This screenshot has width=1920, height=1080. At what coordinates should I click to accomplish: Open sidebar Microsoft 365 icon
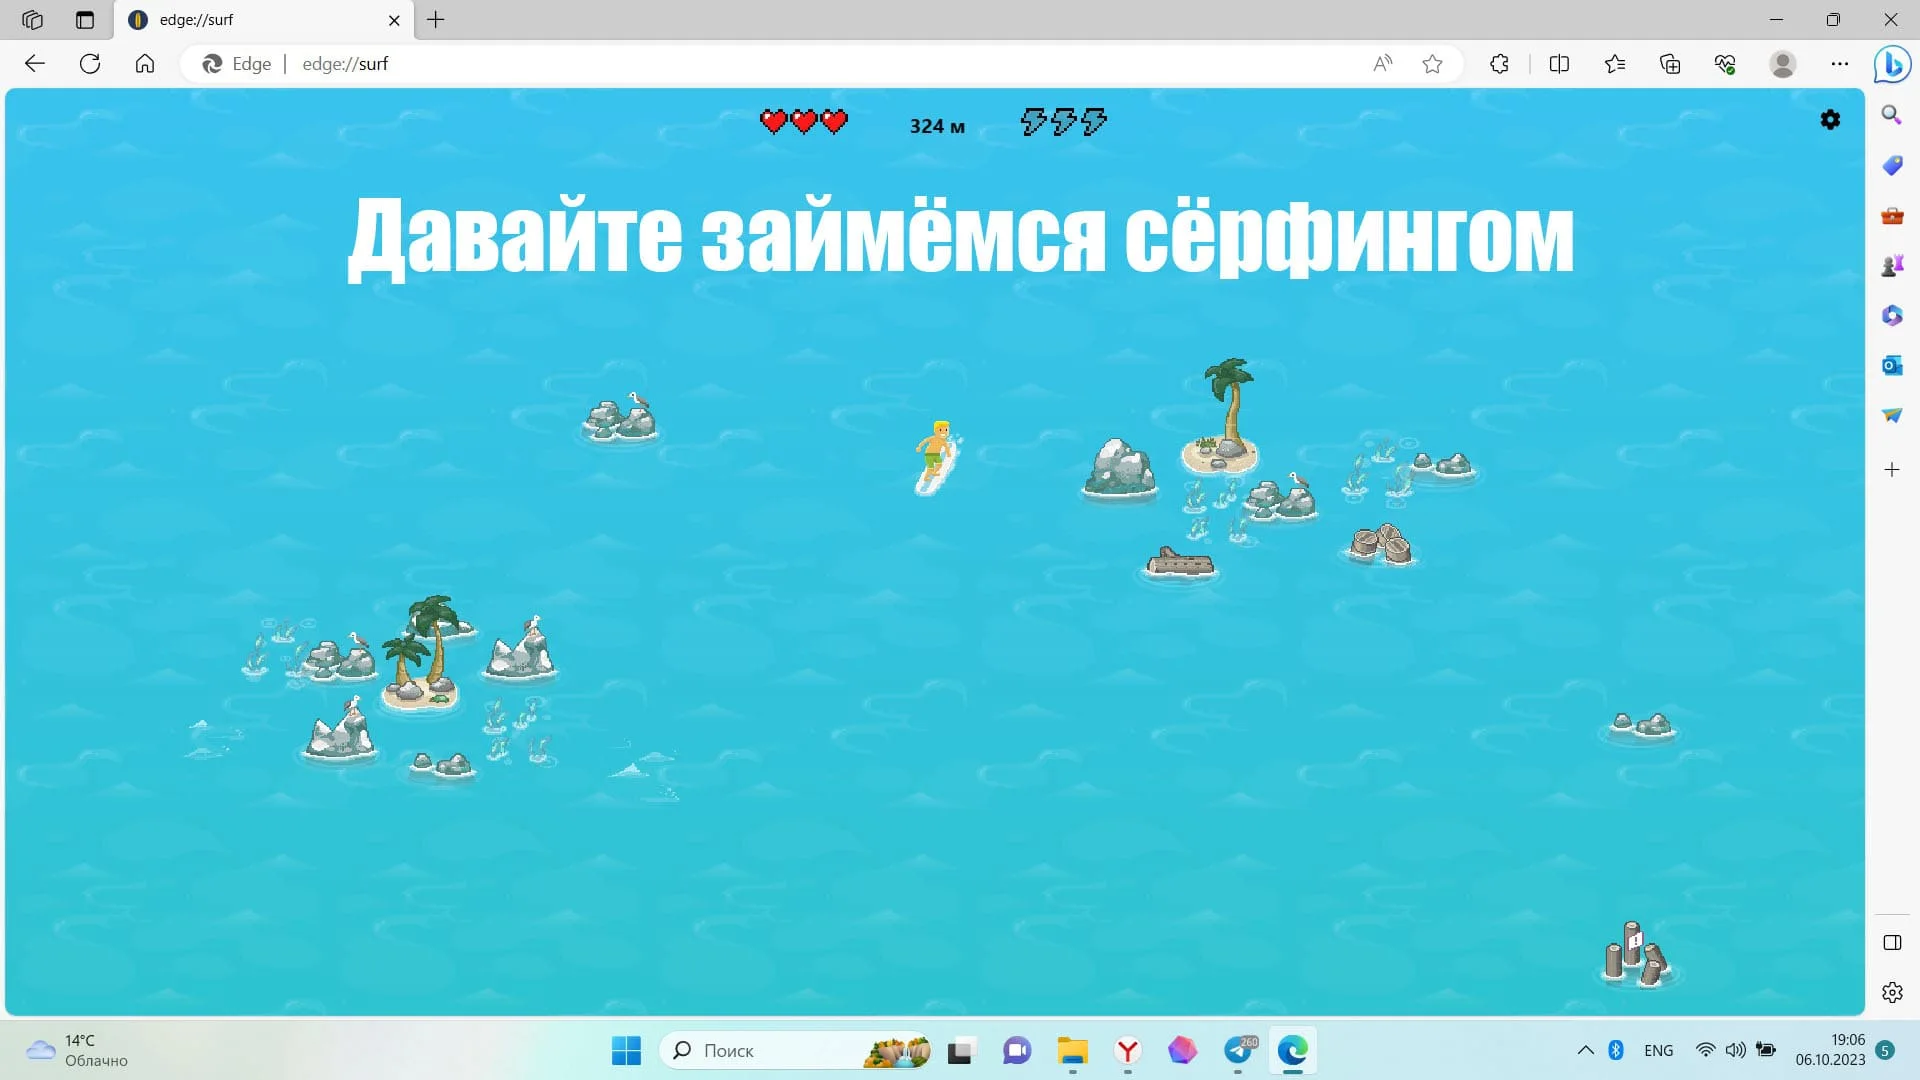(1892, 315)
